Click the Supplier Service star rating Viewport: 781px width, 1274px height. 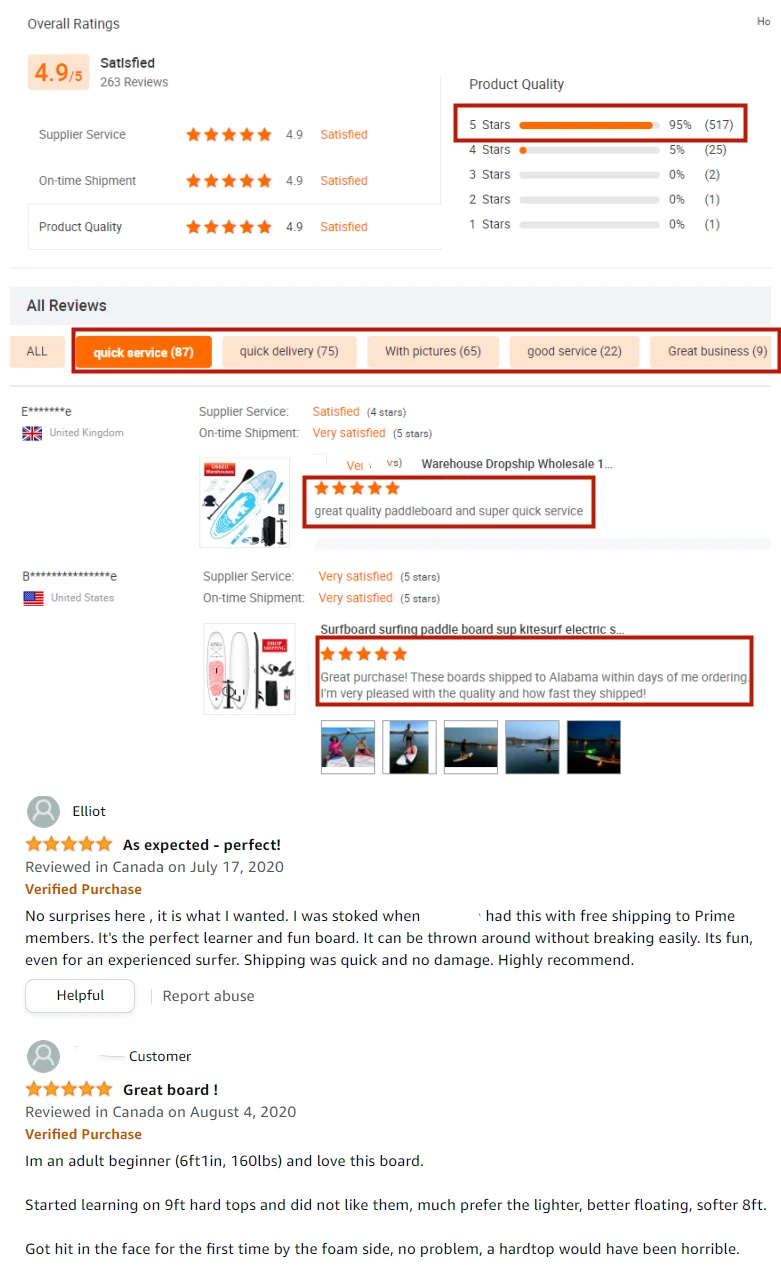tap(229, 135)
